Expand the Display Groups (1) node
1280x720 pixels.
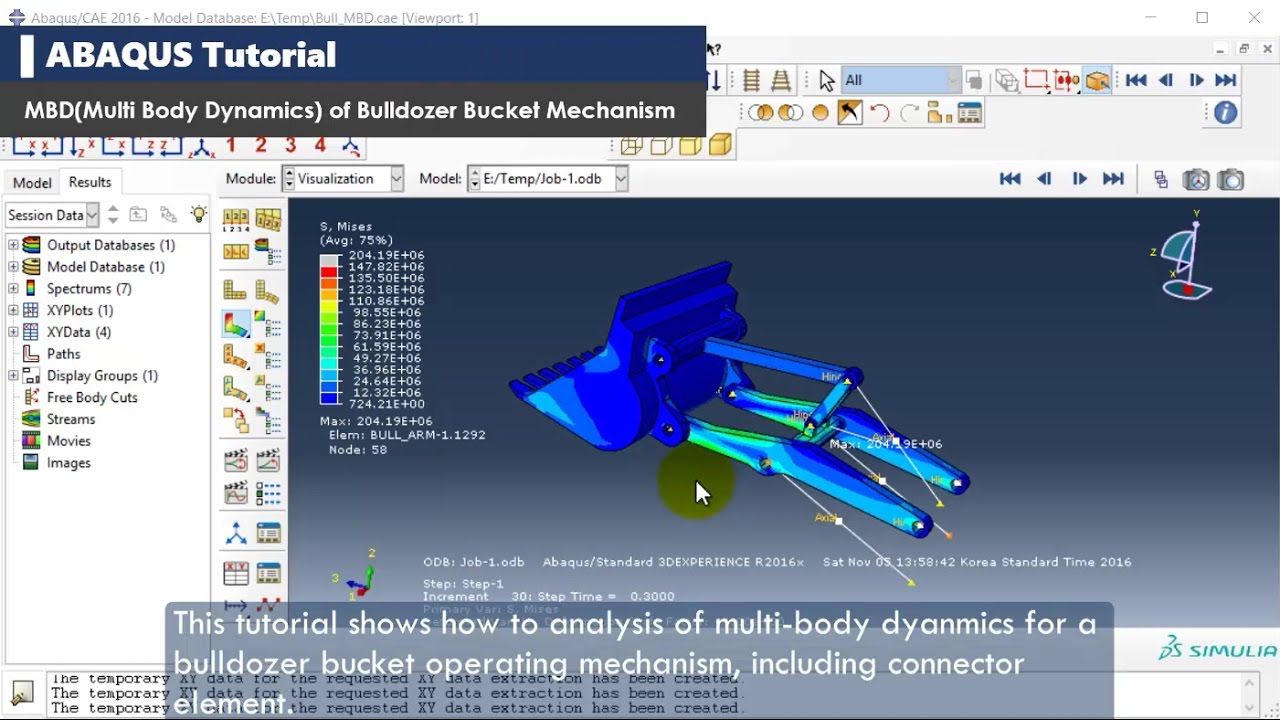(x=13, y=376)
